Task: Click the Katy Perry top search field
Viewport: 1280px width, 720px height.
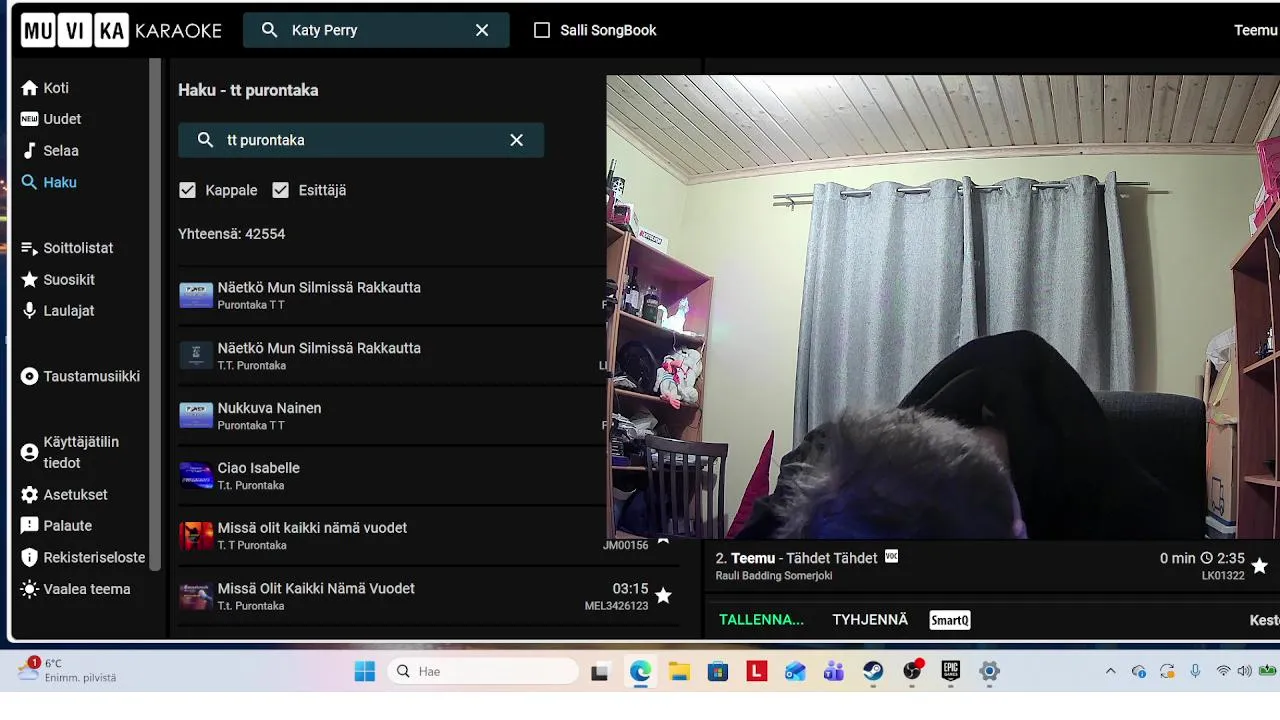Action: pyautogui.click(x=376, y=30)
